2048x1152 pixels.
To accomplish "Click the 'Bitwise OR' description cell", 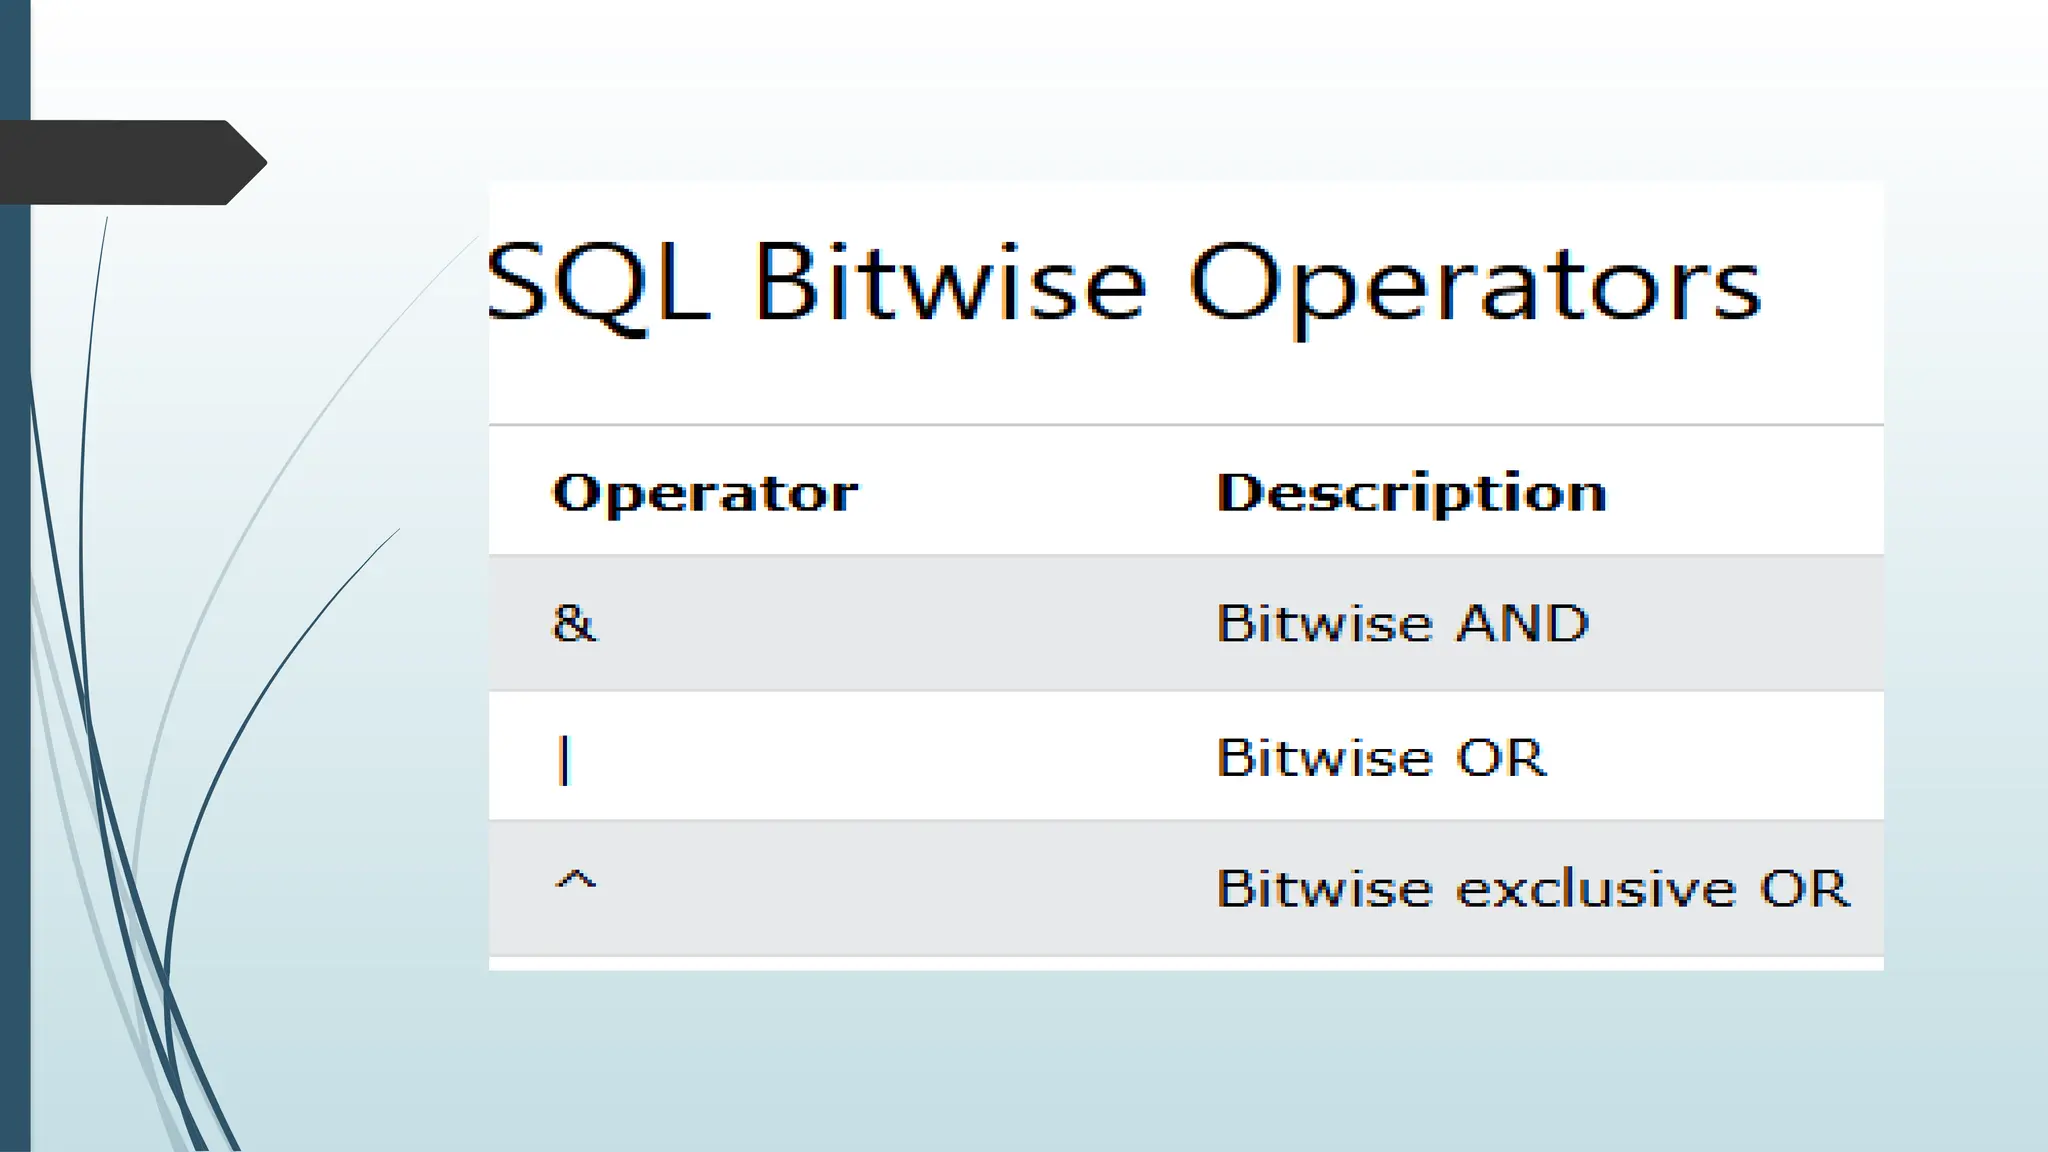I will (1381, 757).
